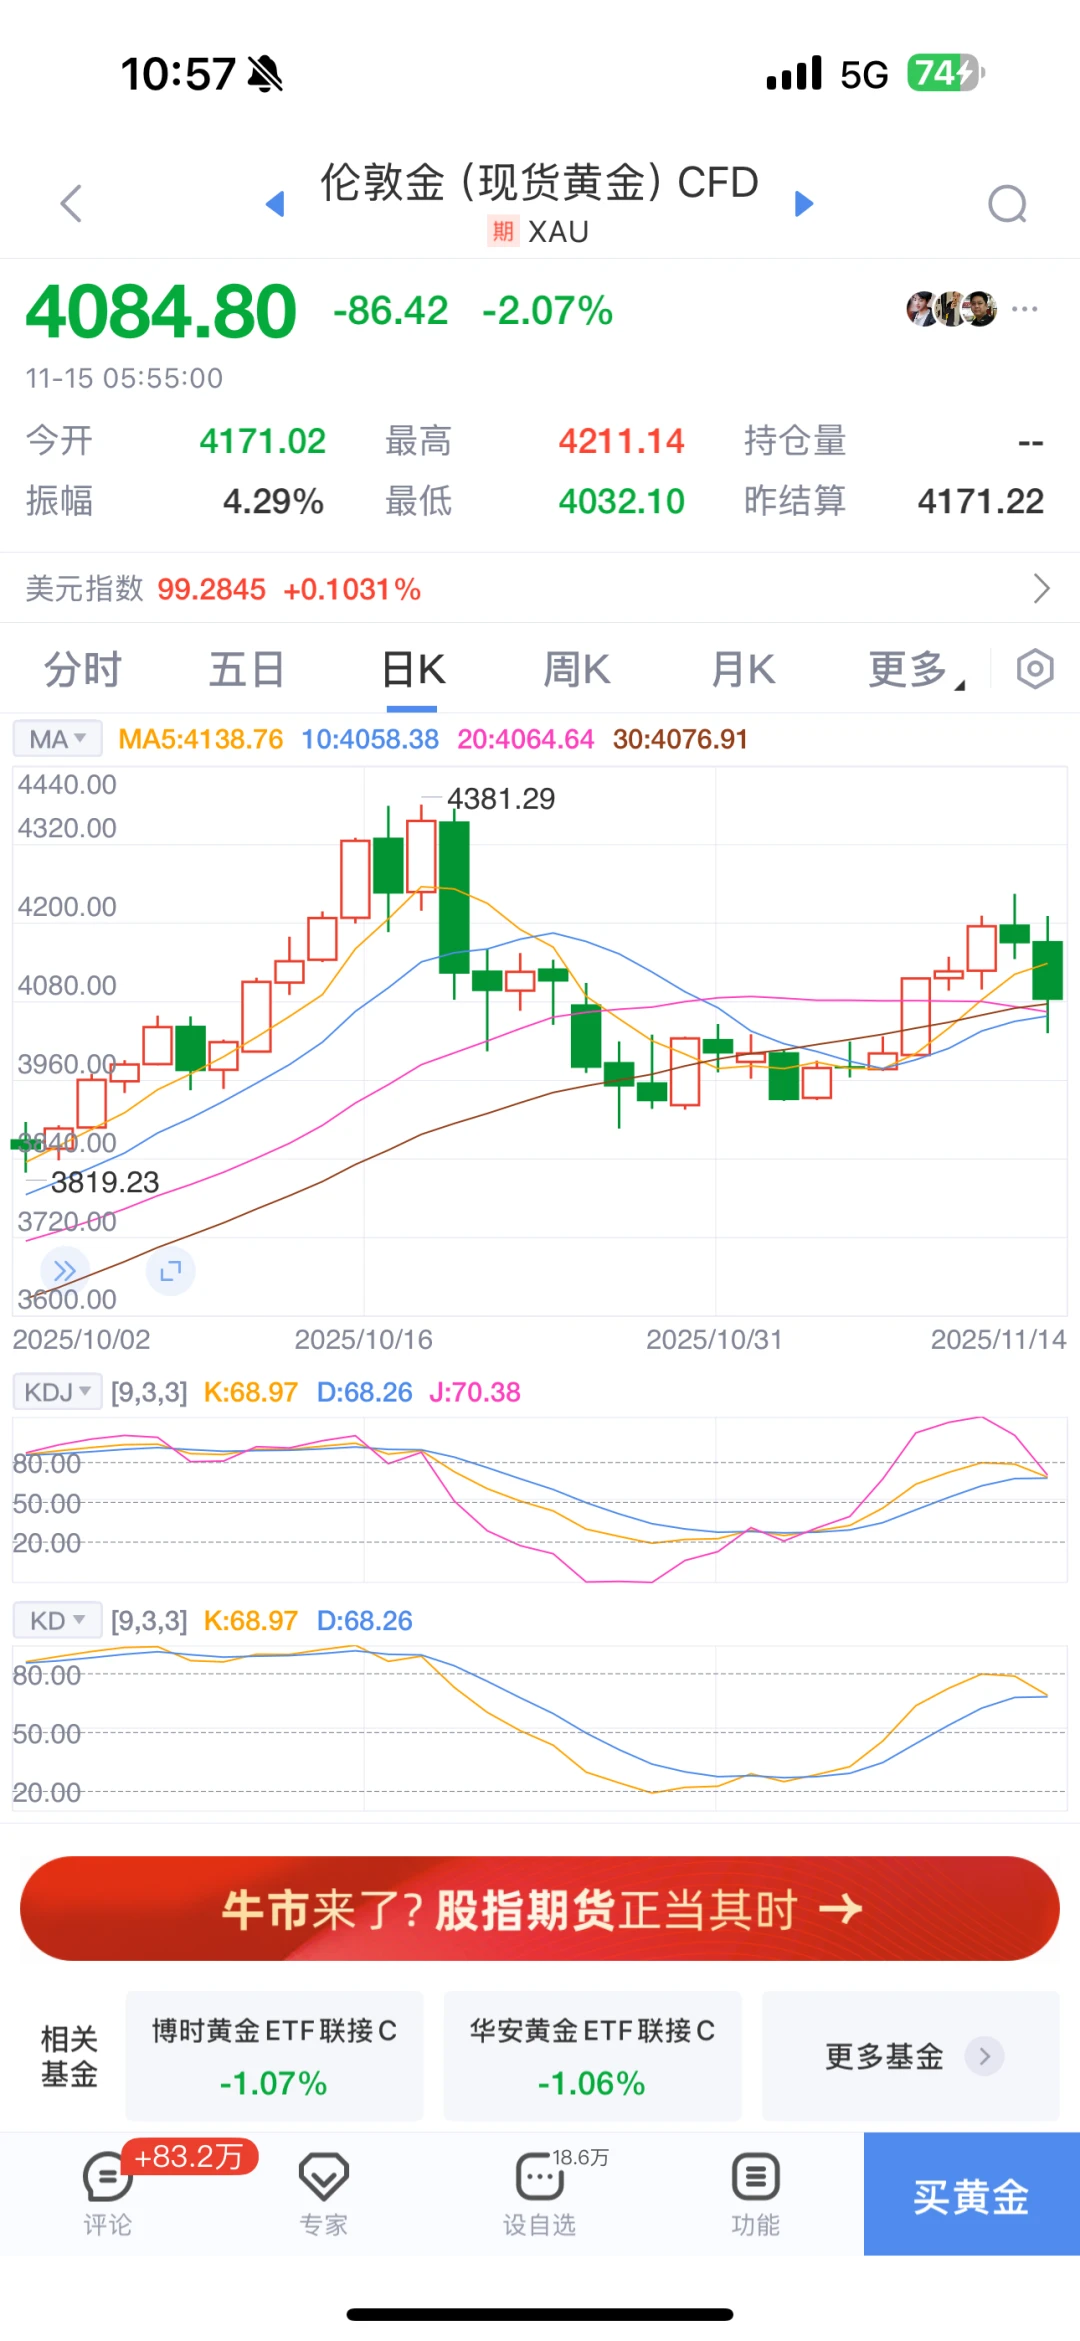Select the 月K tab
This screenshot has width=1080, height=2341.
(743, 669)
